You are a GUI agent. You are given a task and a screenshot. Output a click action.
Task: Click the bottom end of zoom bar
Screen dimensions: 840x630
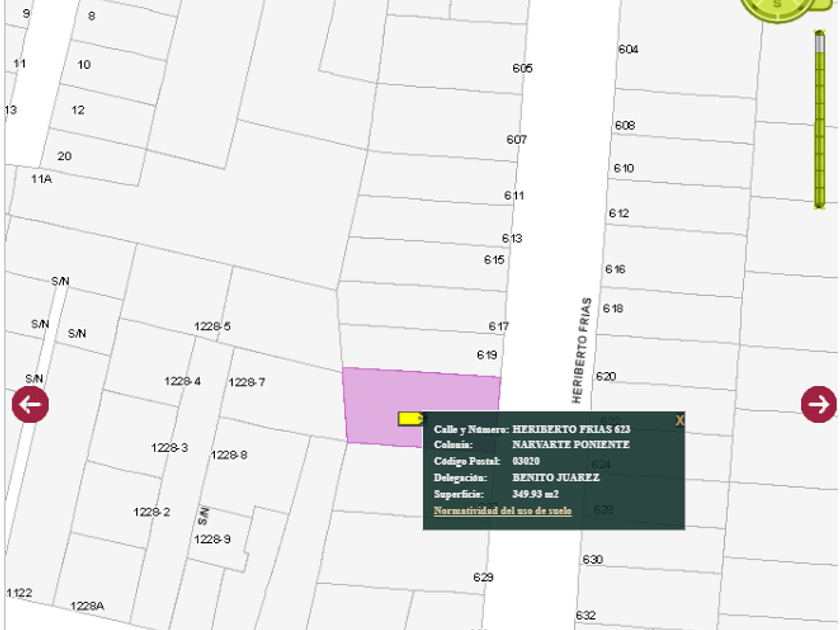pos(820,203)
